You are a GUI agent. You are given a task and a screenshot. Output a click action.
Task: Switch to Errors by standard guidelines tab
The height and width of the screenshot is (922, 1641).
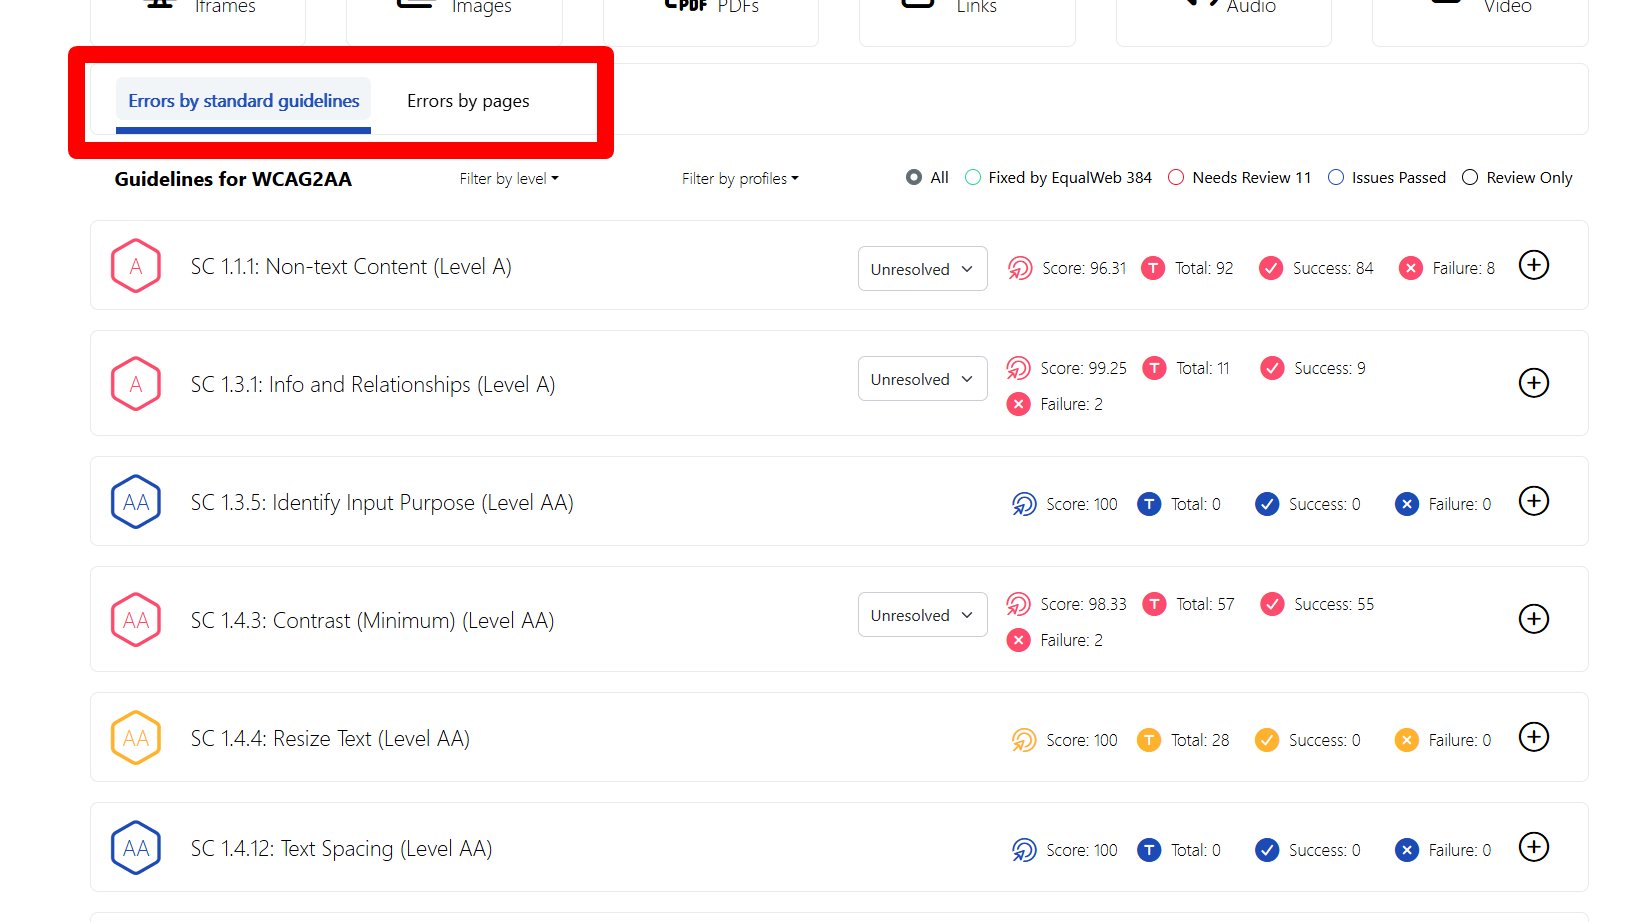coord(243,101)
